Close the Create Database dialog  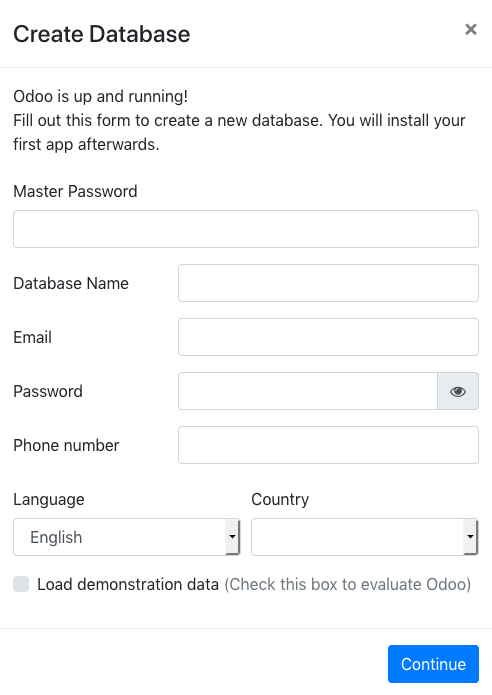[471, 29]
